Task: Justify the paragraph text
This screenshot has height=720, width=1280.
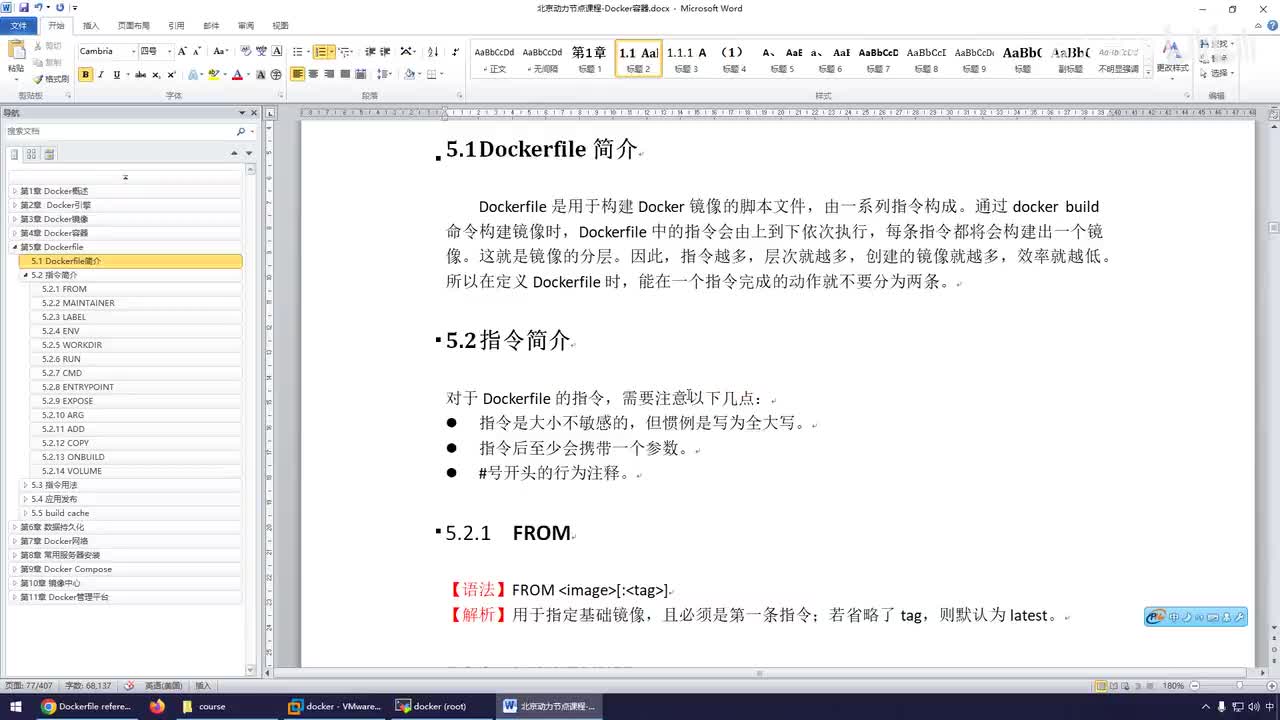Action: [346, 74]
